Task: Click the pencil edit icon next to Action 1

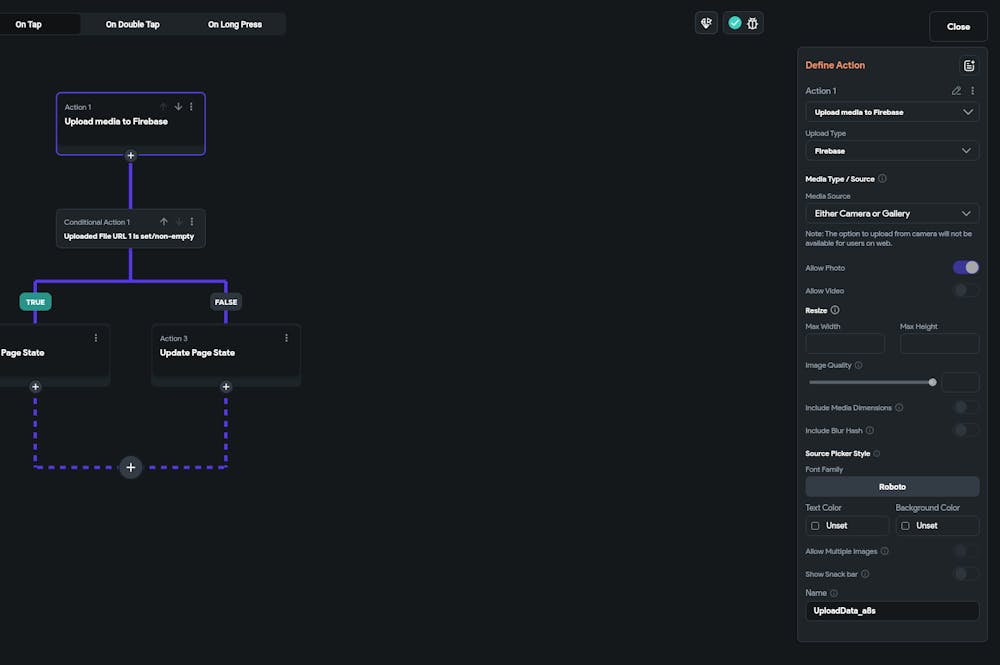Action: click(x=956, y=90)
